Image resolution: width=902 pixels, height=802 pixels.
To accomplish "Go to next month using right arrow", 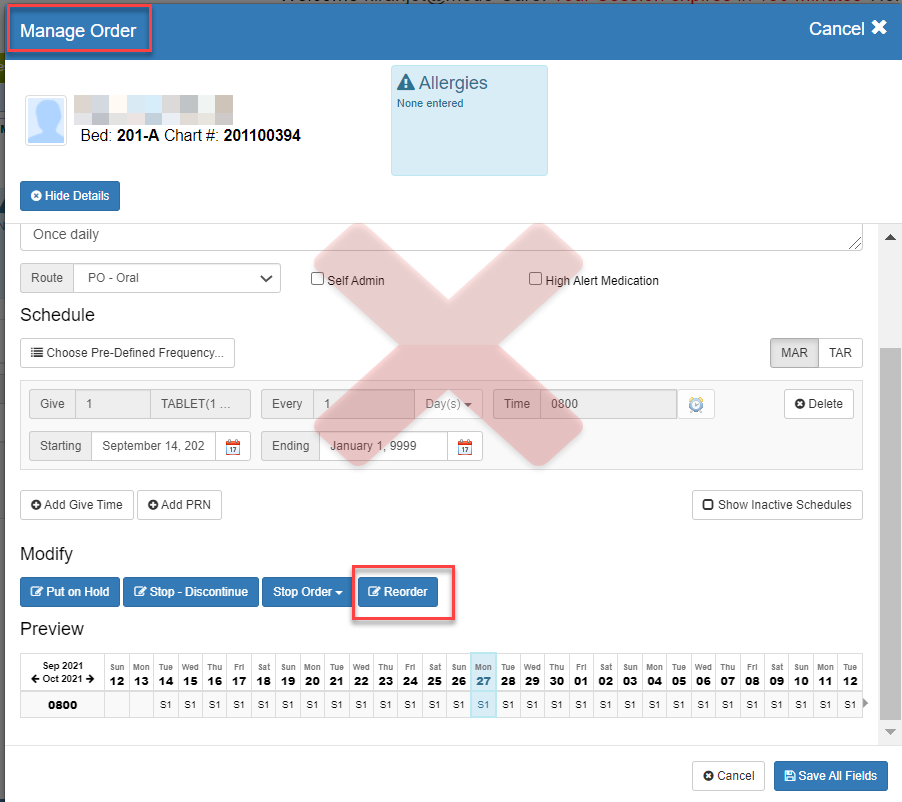I will click(x=89, y=679).
